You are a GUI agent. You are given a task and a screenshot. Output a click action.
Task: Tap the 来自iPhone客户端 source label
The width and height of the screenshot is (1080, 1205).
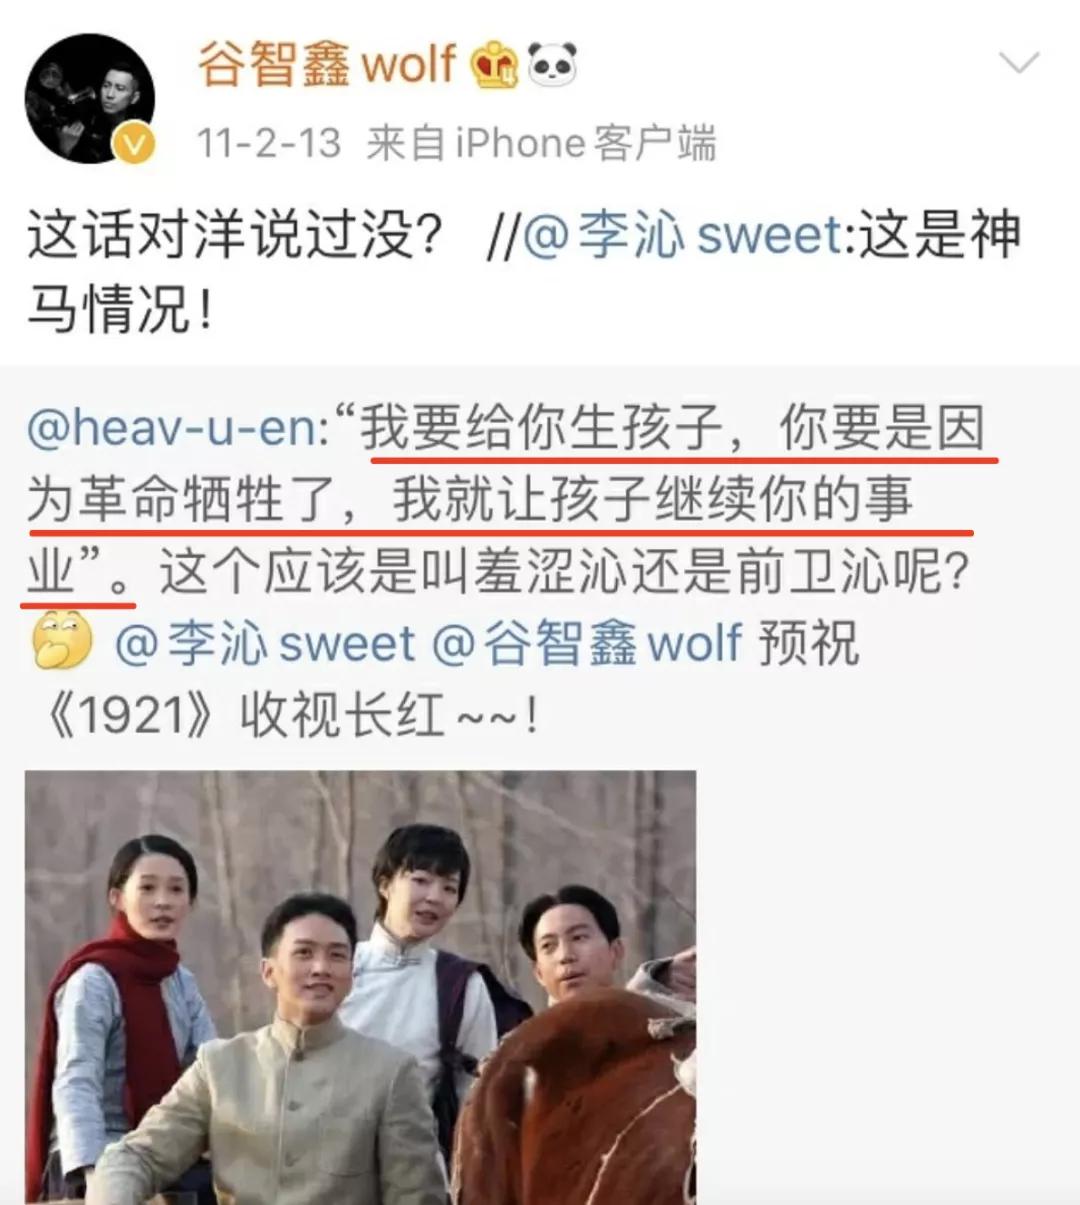tap(541, 143)
